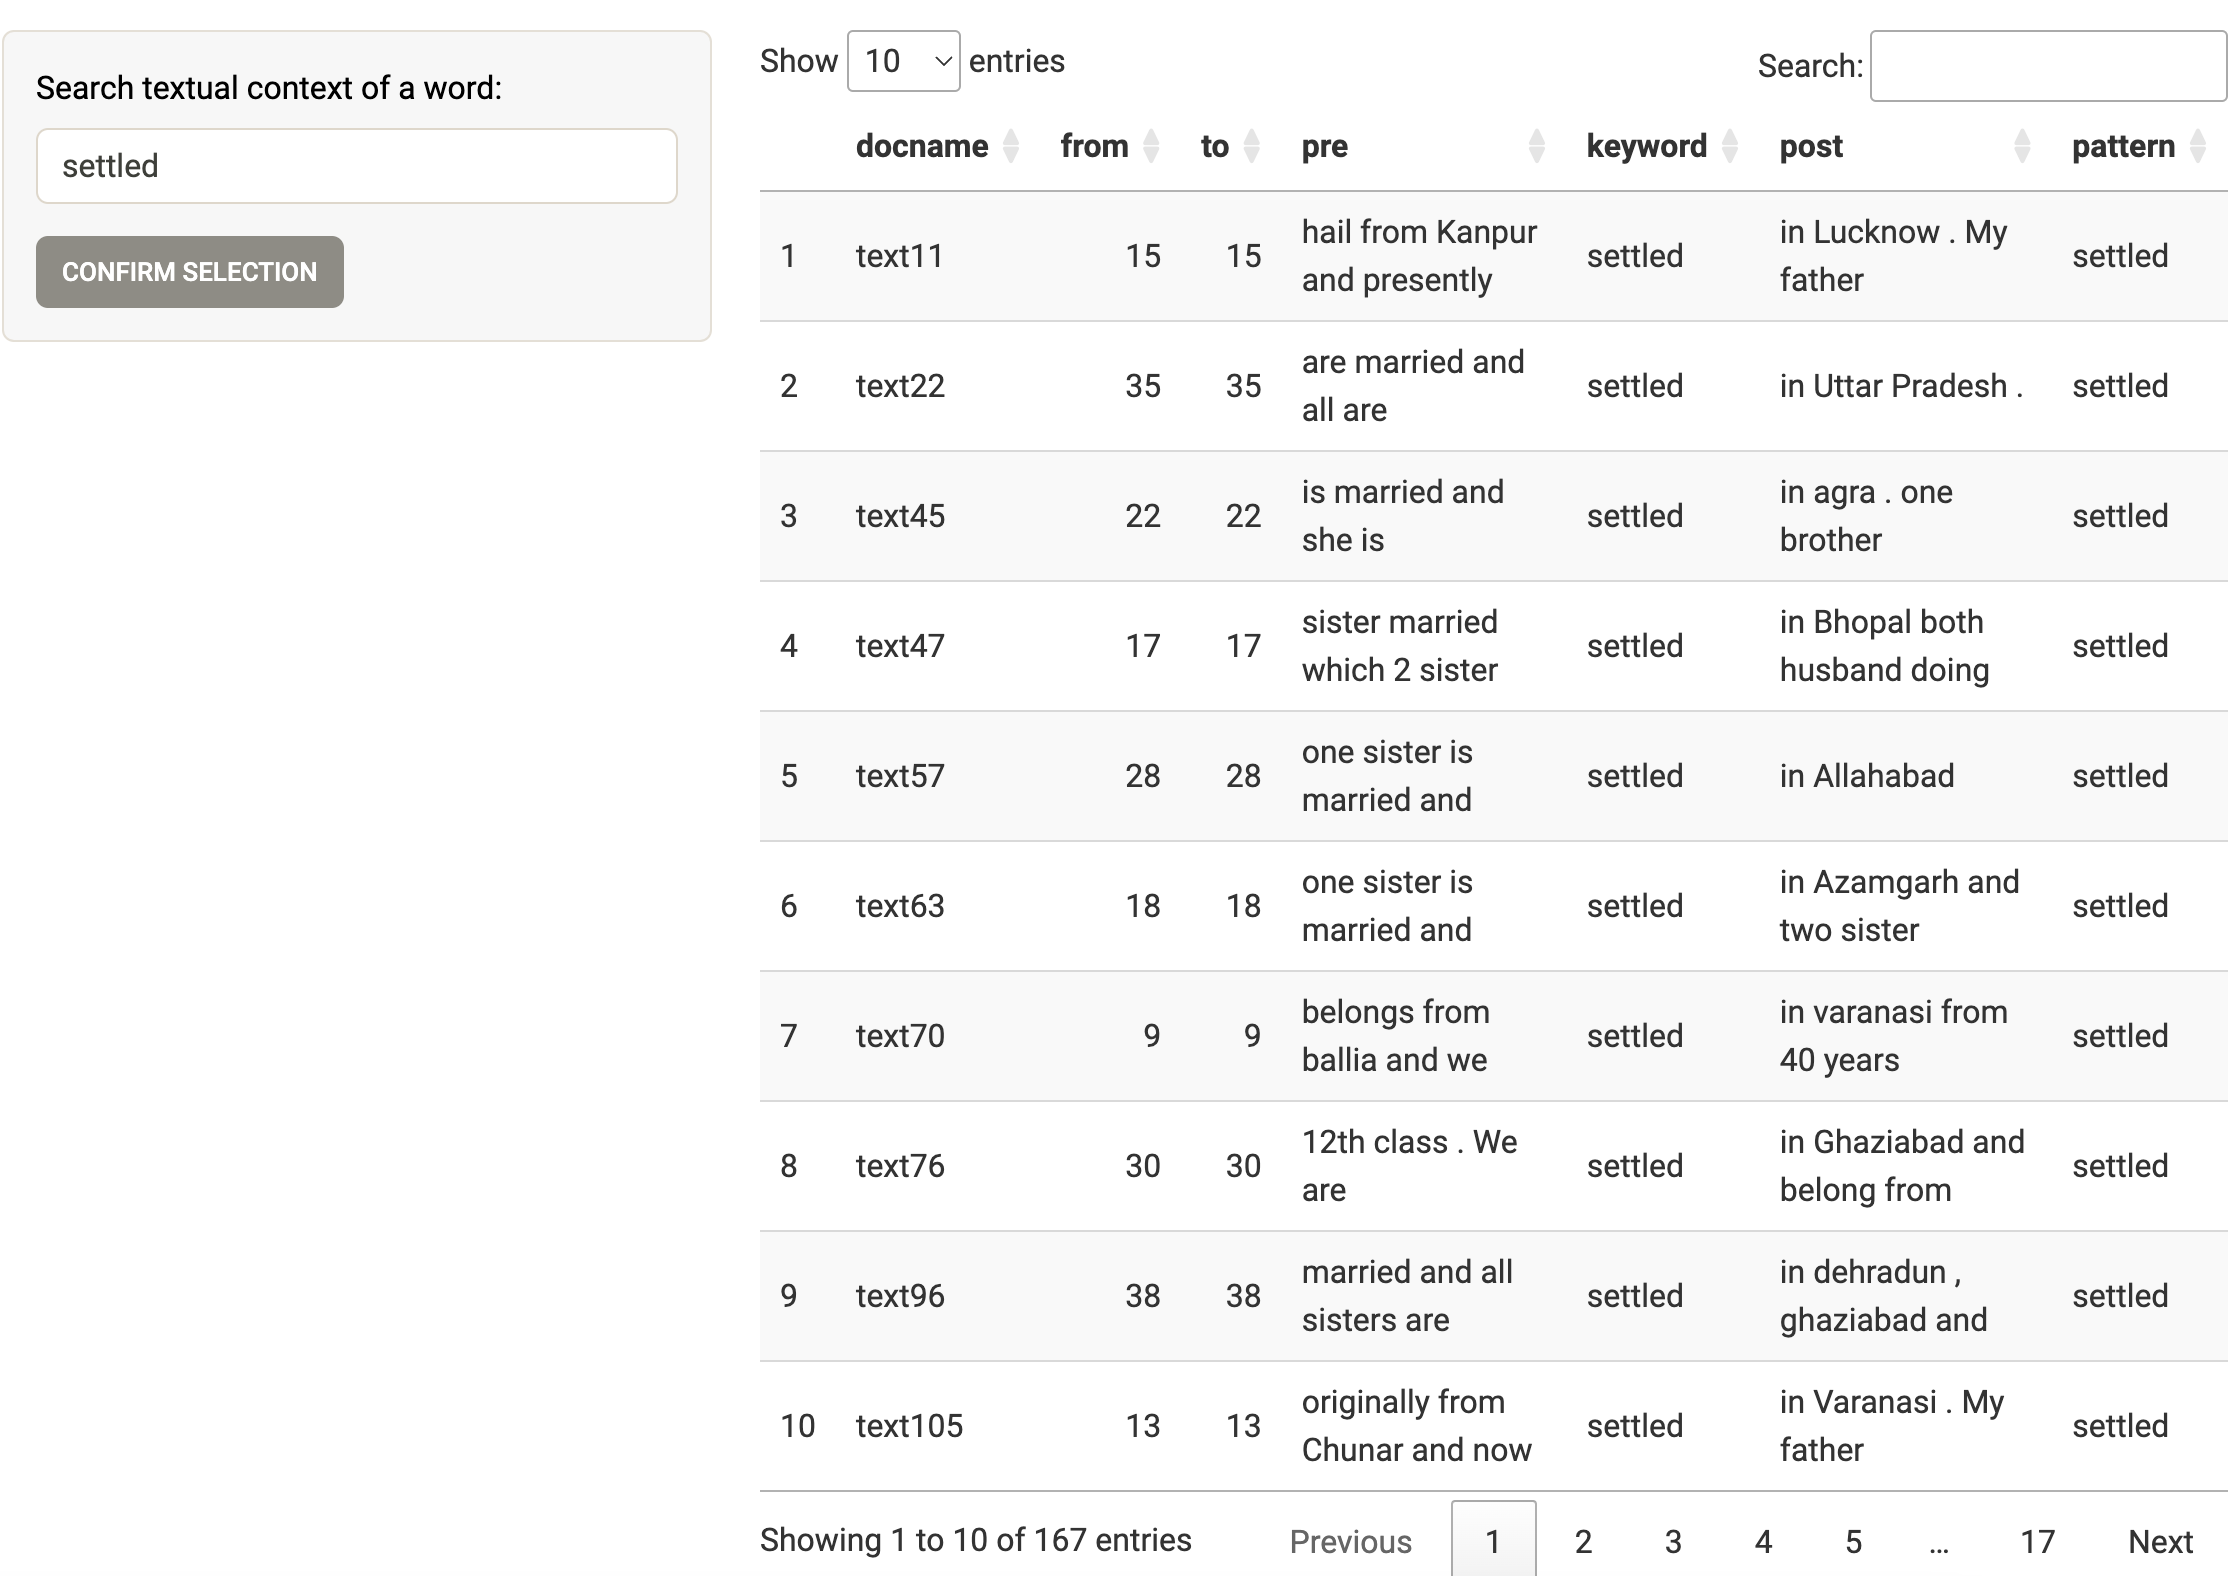The image size is (2238, 1576).
Task: Jump to last page 17
Action: tap(2037, 1541)
